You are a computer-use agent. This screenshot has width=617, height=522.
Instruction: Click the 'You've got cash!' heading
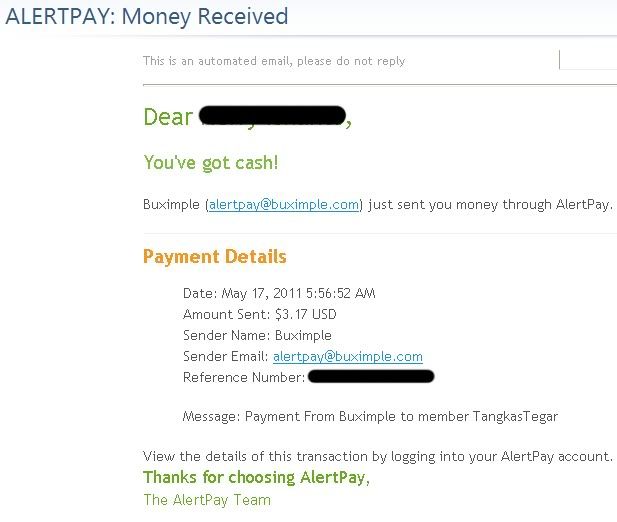[211, 163]
